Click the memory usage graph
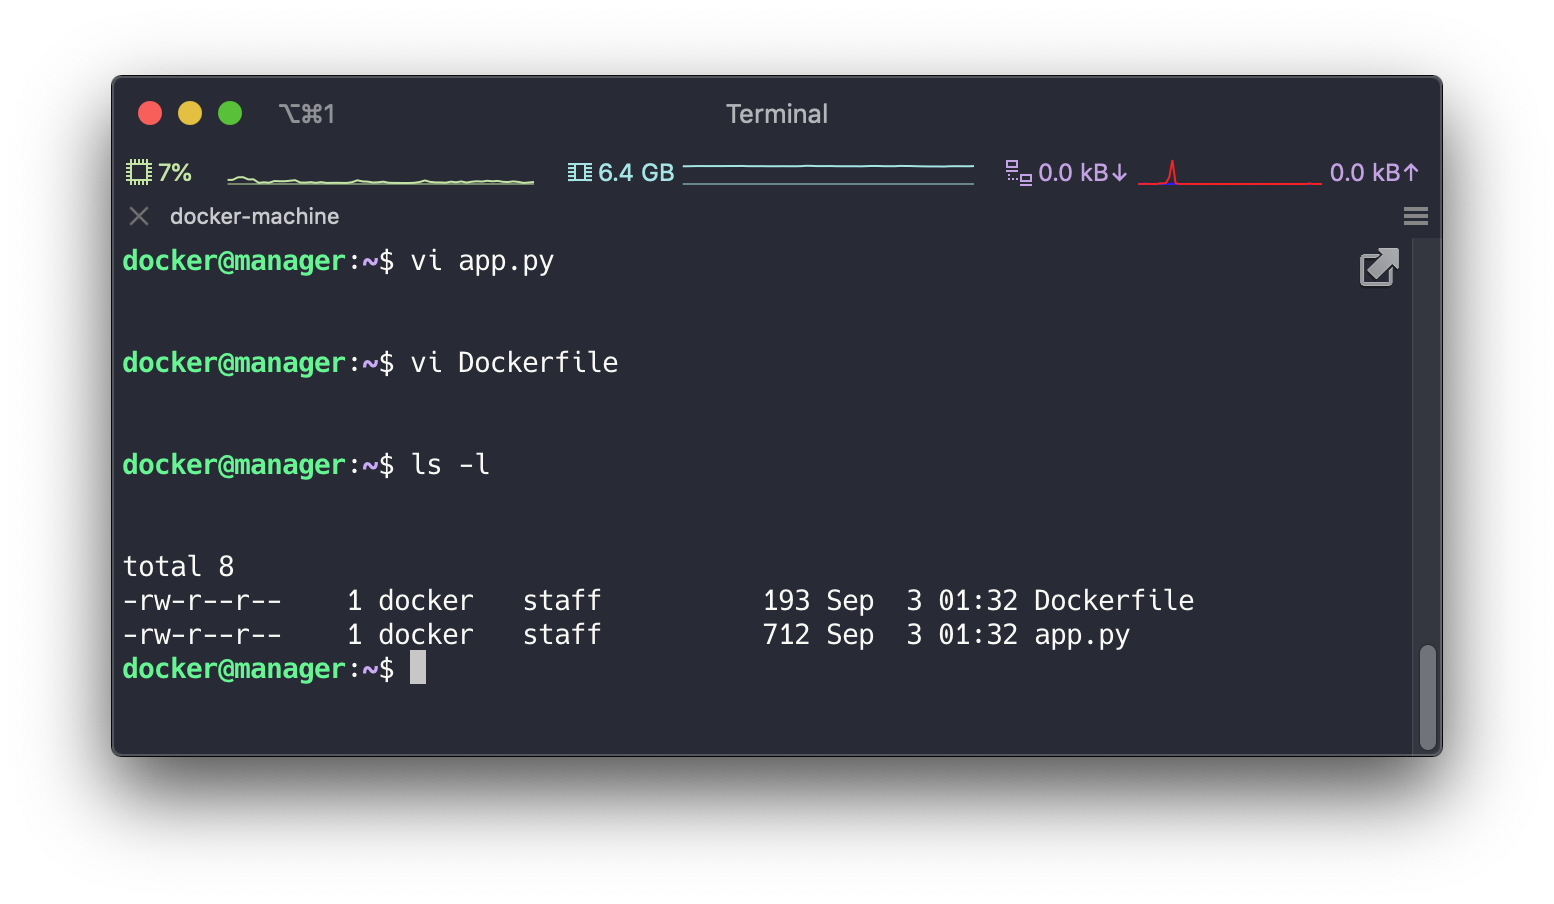 [x=828, y=174]
